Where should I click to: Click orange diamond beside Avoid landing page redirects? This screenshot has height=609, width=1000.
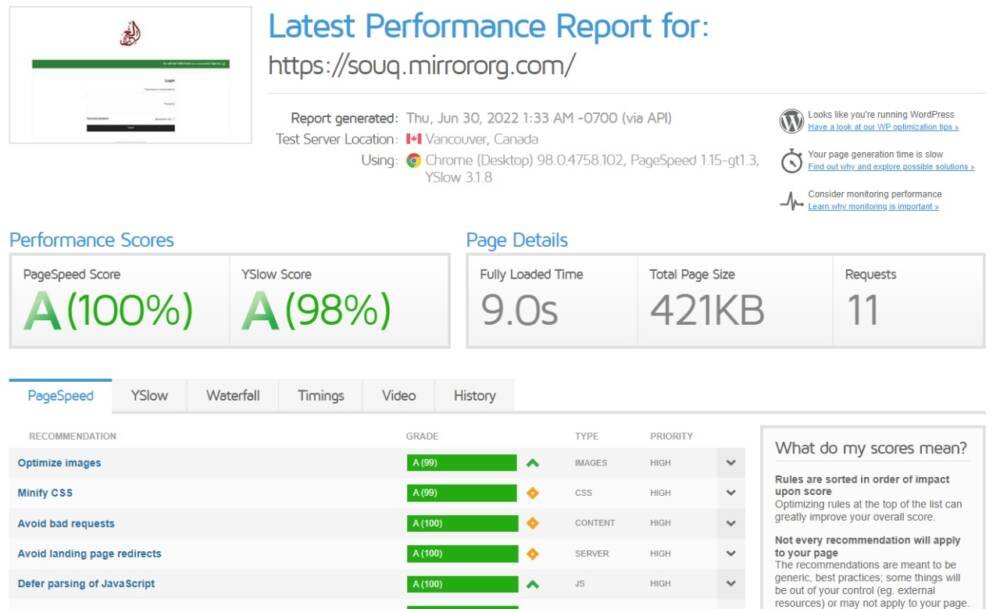pyautogui.click(x=533, y=553)
